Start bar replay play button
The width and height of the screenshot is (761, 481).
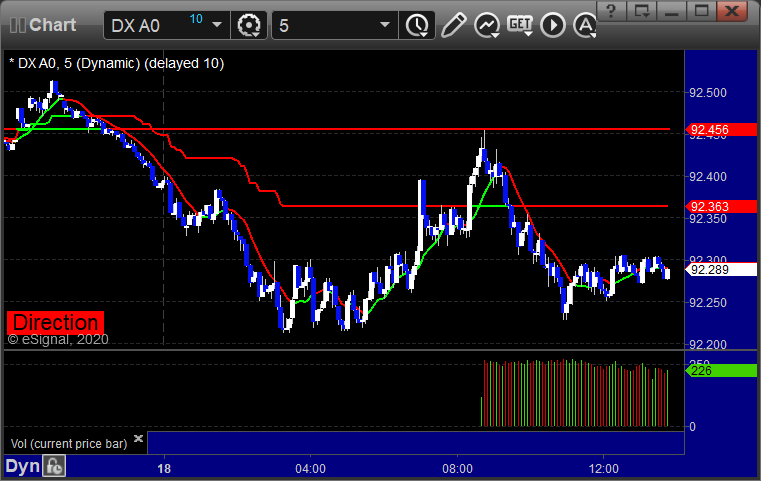[553, 25]
